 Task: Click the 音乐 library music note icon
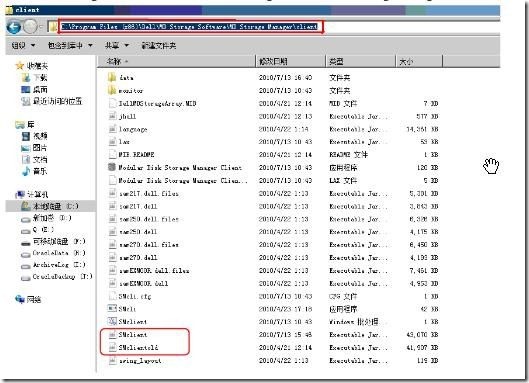[26, 171]
